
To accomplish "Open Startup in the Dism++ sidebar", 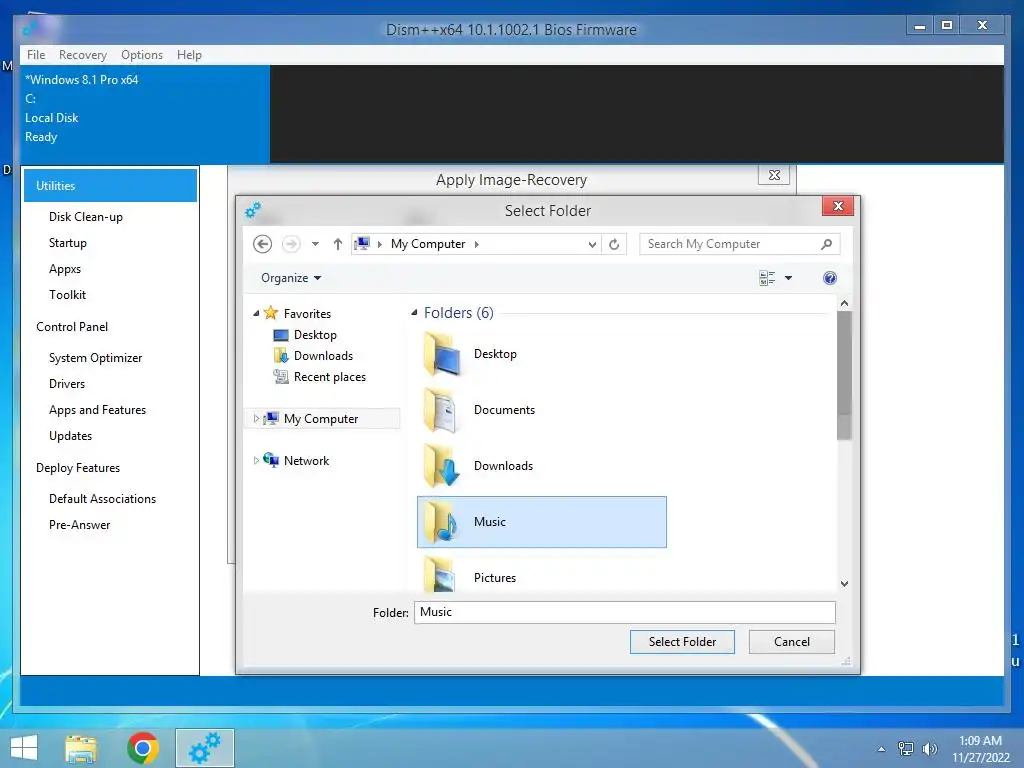I will (x=68, y=243).
